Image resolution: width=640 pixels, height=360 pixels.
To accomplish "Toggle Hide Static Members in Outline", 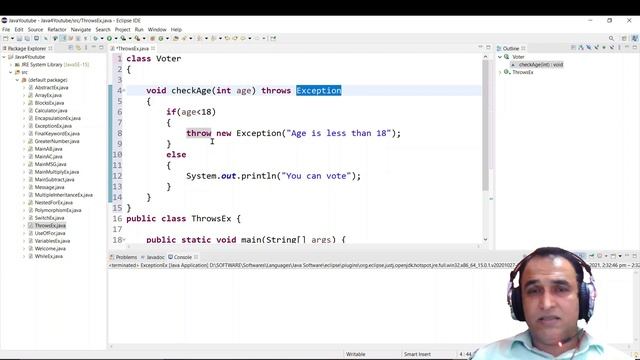I will pyautogui.click(x=596, y=48).
